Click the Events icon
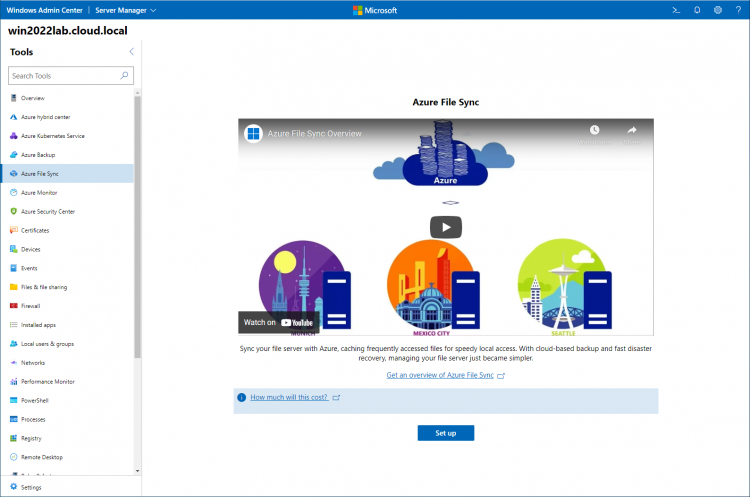750x497 pixels. pyautogui.click(x=13, y=268)
